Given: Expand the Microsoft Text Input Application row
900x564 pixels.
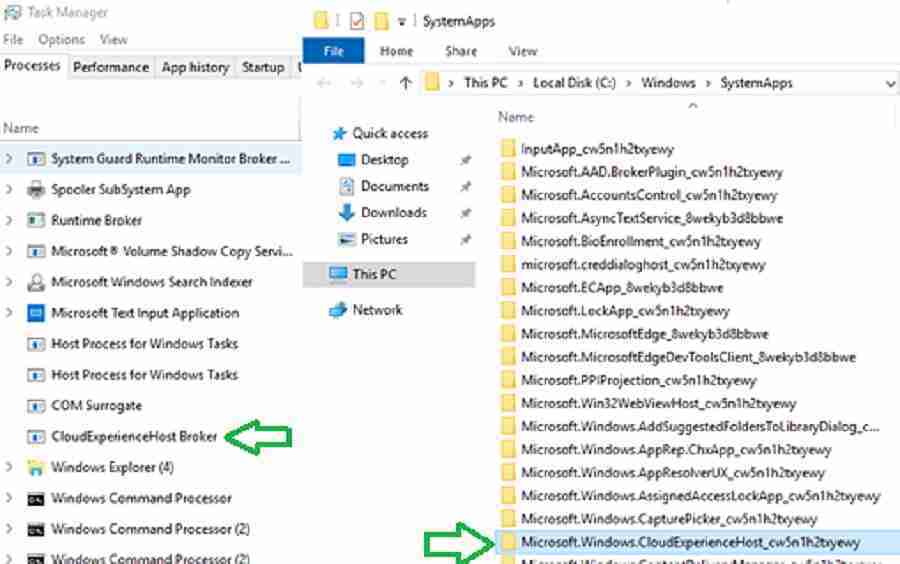Looking at the screenshot, I should tap(9, 313).
